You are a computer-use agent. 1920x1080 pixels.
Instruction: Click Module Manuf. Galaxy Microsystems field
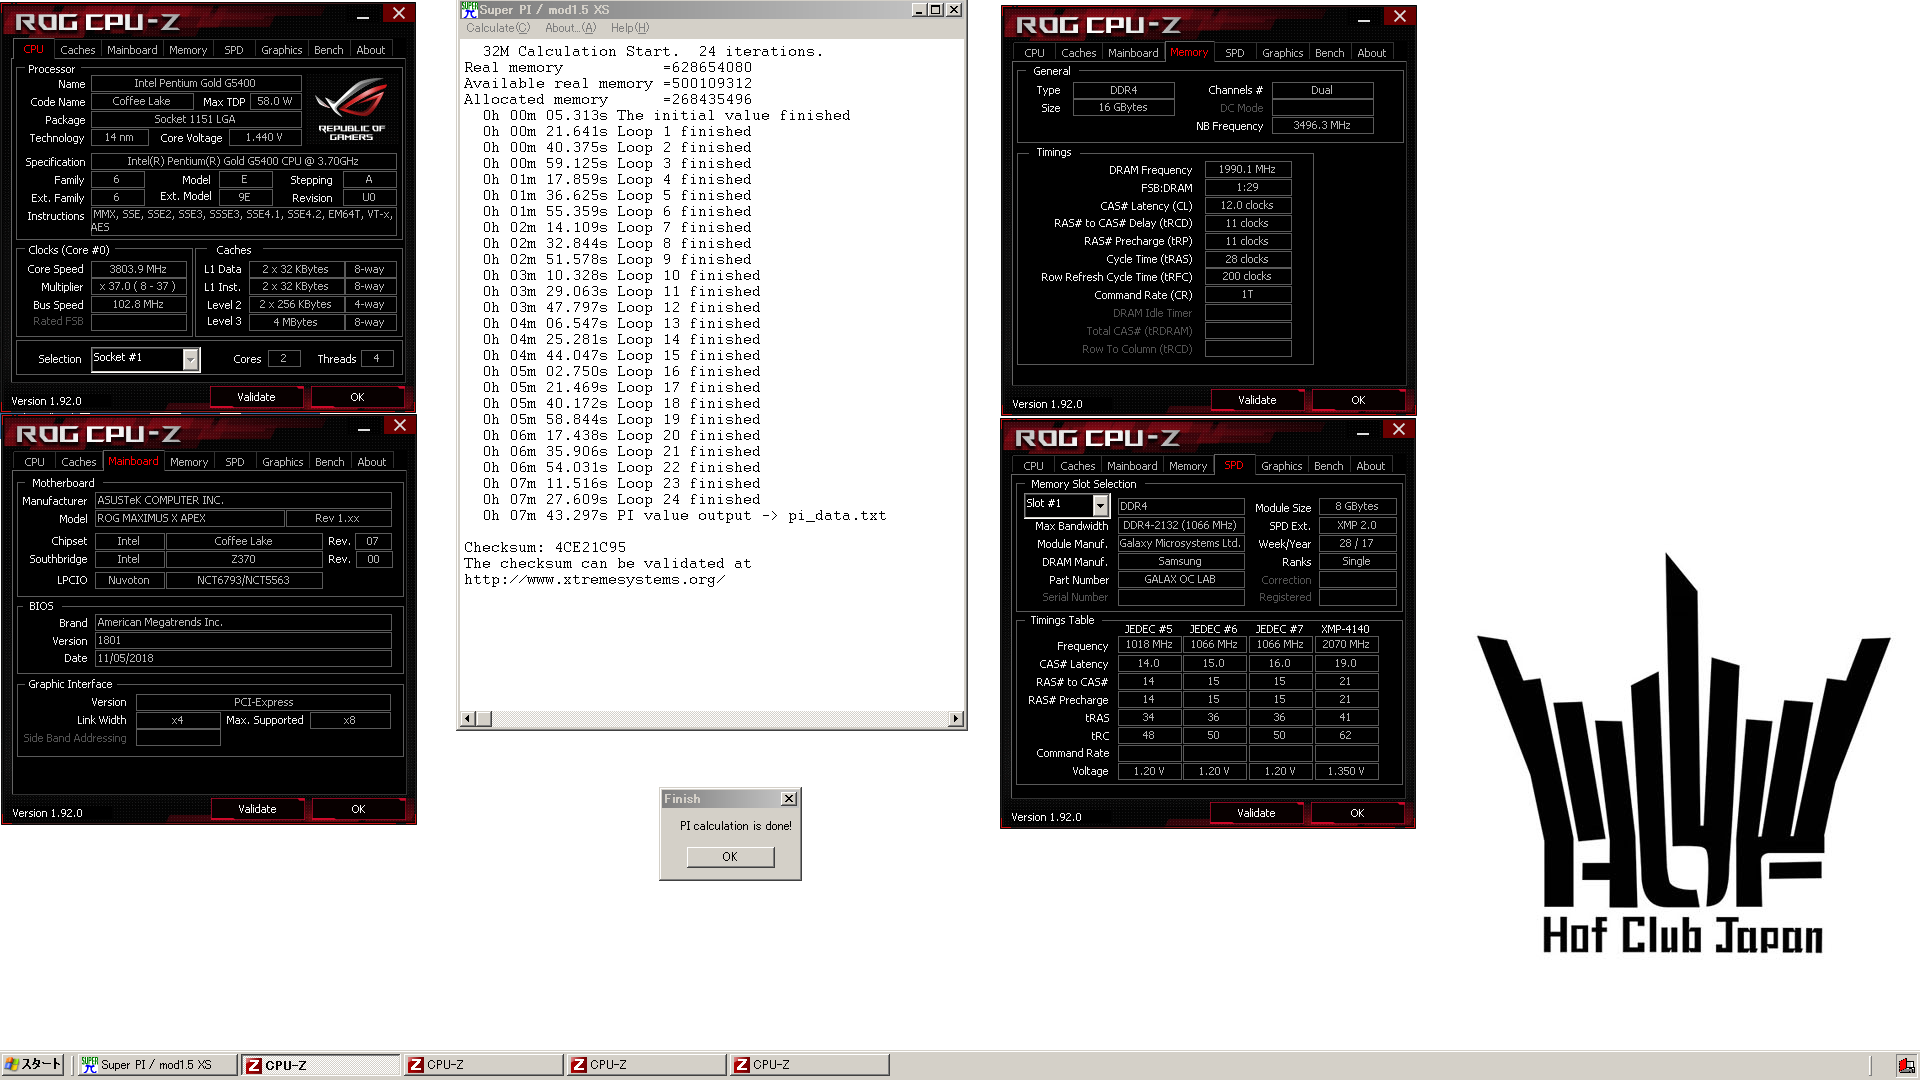point(1180,543)
